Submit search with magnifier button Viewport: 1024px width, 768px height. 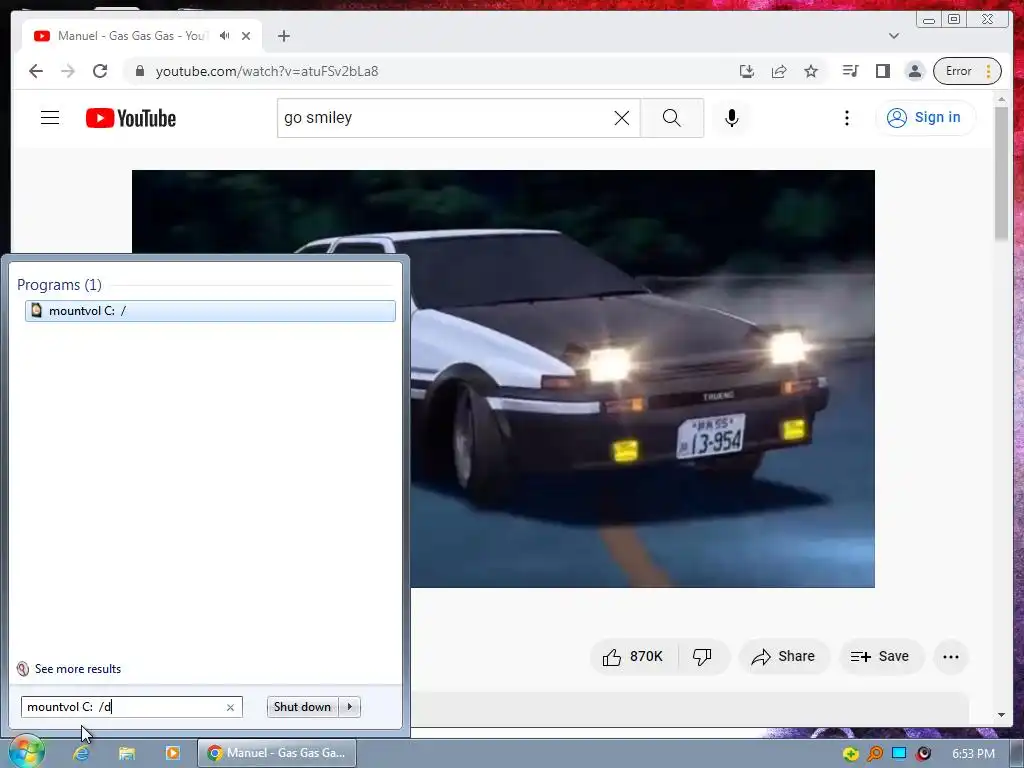click(672, 118)
